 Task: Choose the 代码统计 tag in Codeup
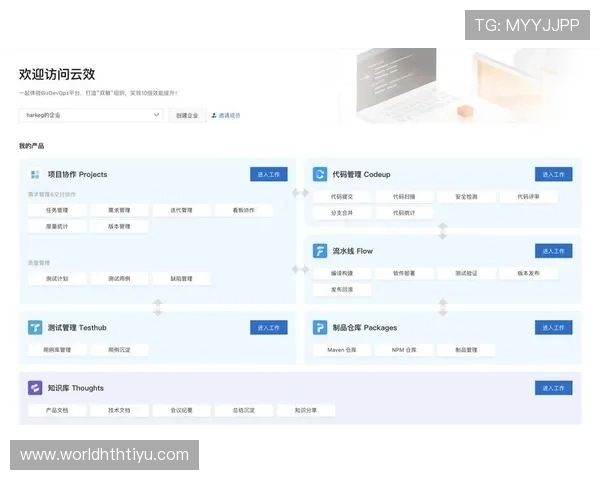pos(404,213)
